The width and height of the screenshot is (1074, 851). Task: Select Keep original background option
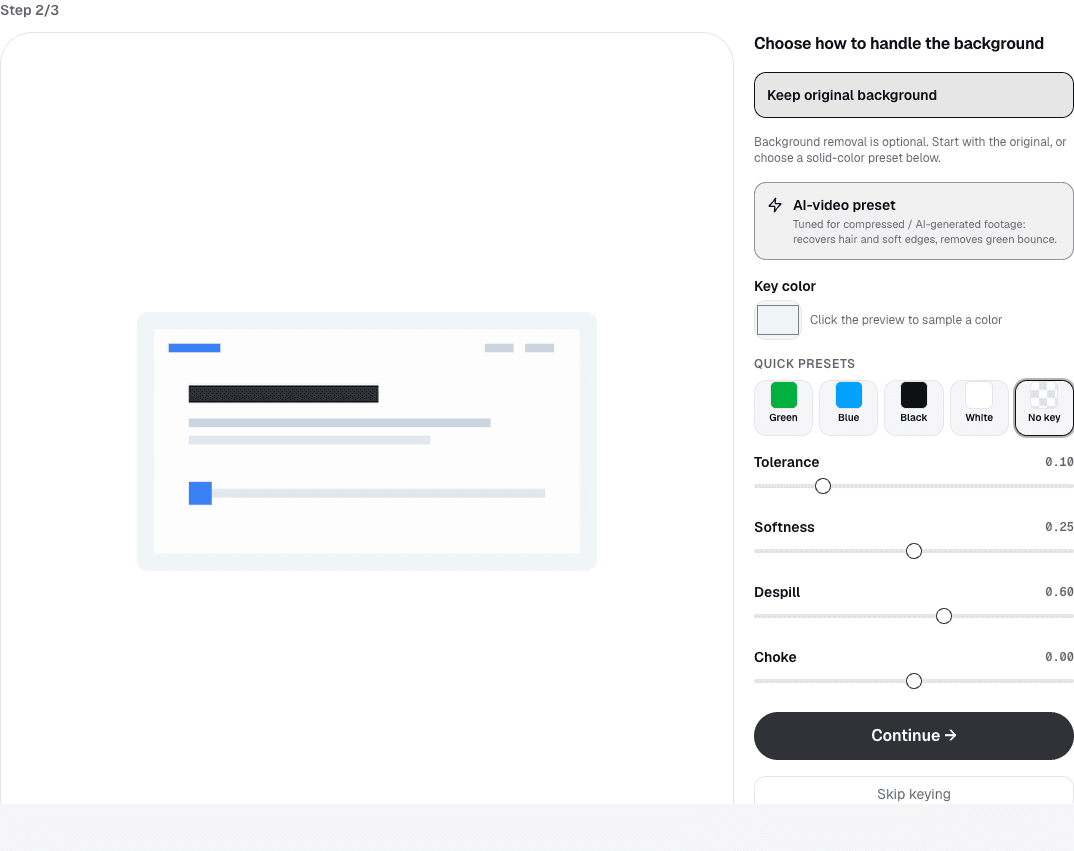914,95
